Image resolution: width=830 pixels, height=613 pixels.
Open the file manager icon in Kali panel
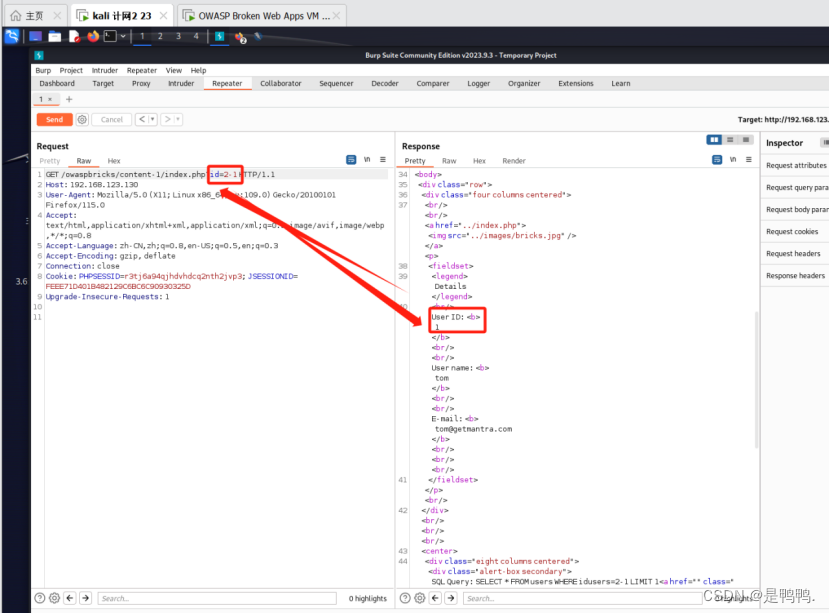(55, 36)
